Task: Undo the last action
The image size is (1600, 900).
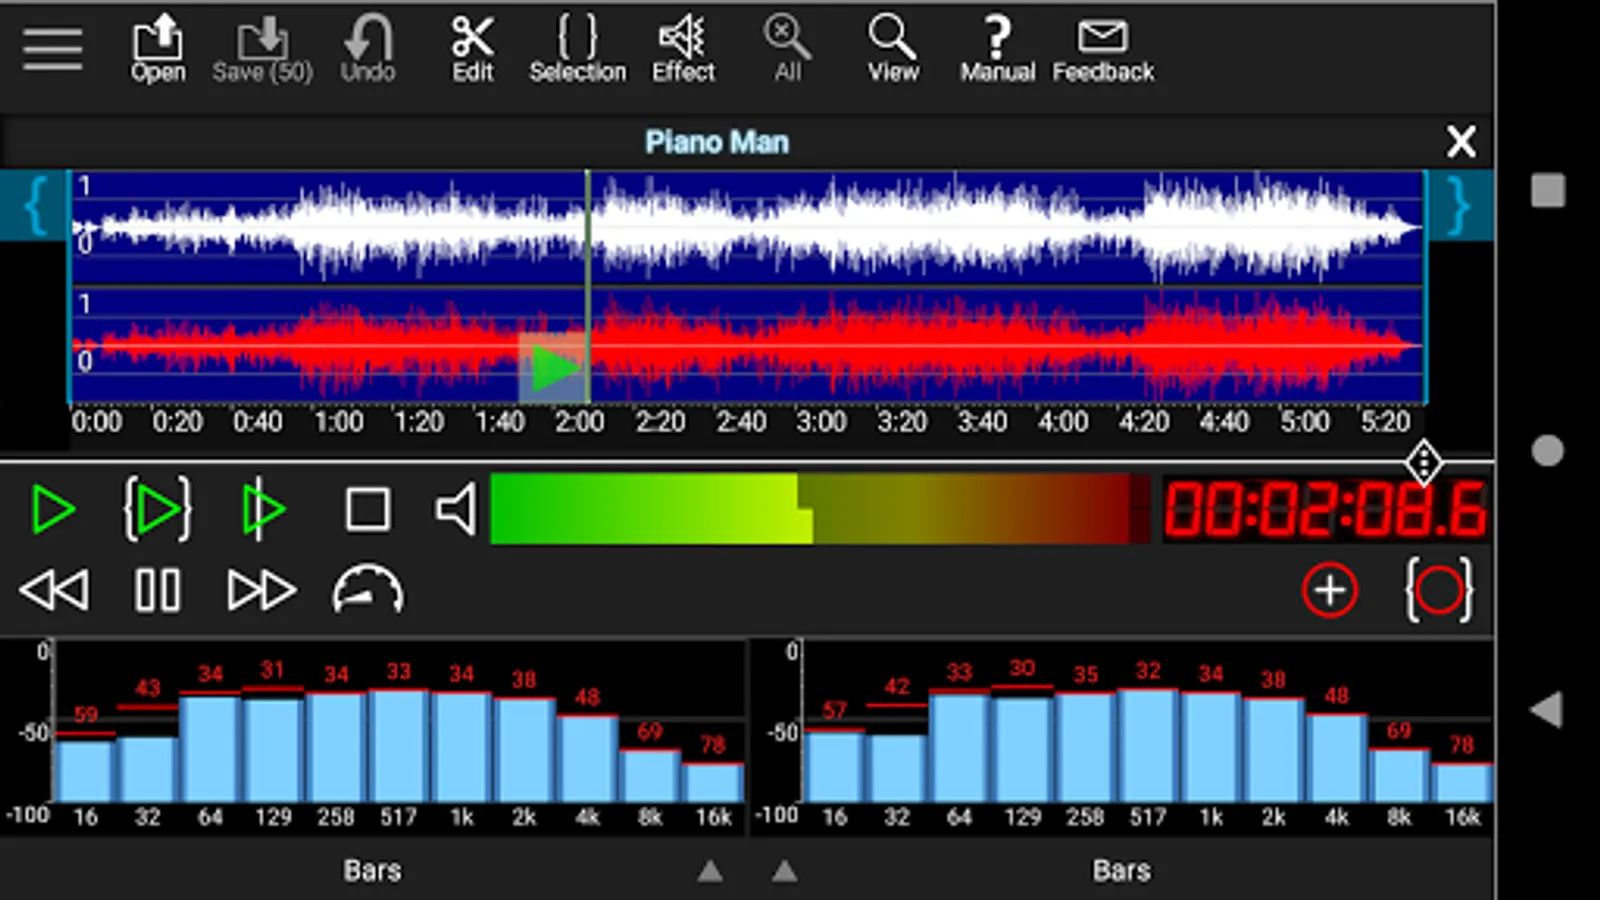Action: point(368,49)
